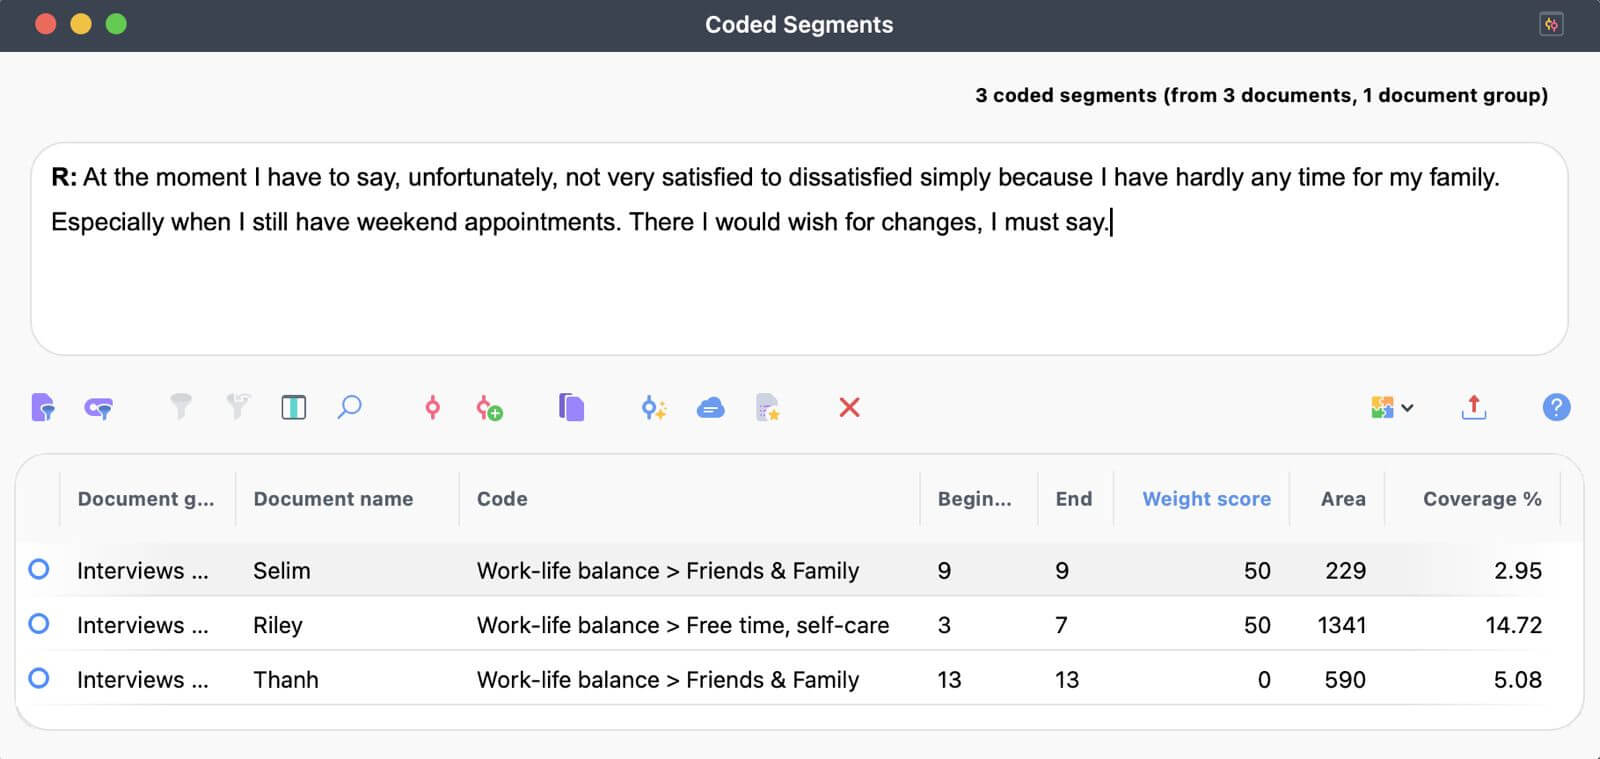Click the 'Interviews ...' cell in Thanh's row
1600x759 pixels.
click(x=143, y=680)
